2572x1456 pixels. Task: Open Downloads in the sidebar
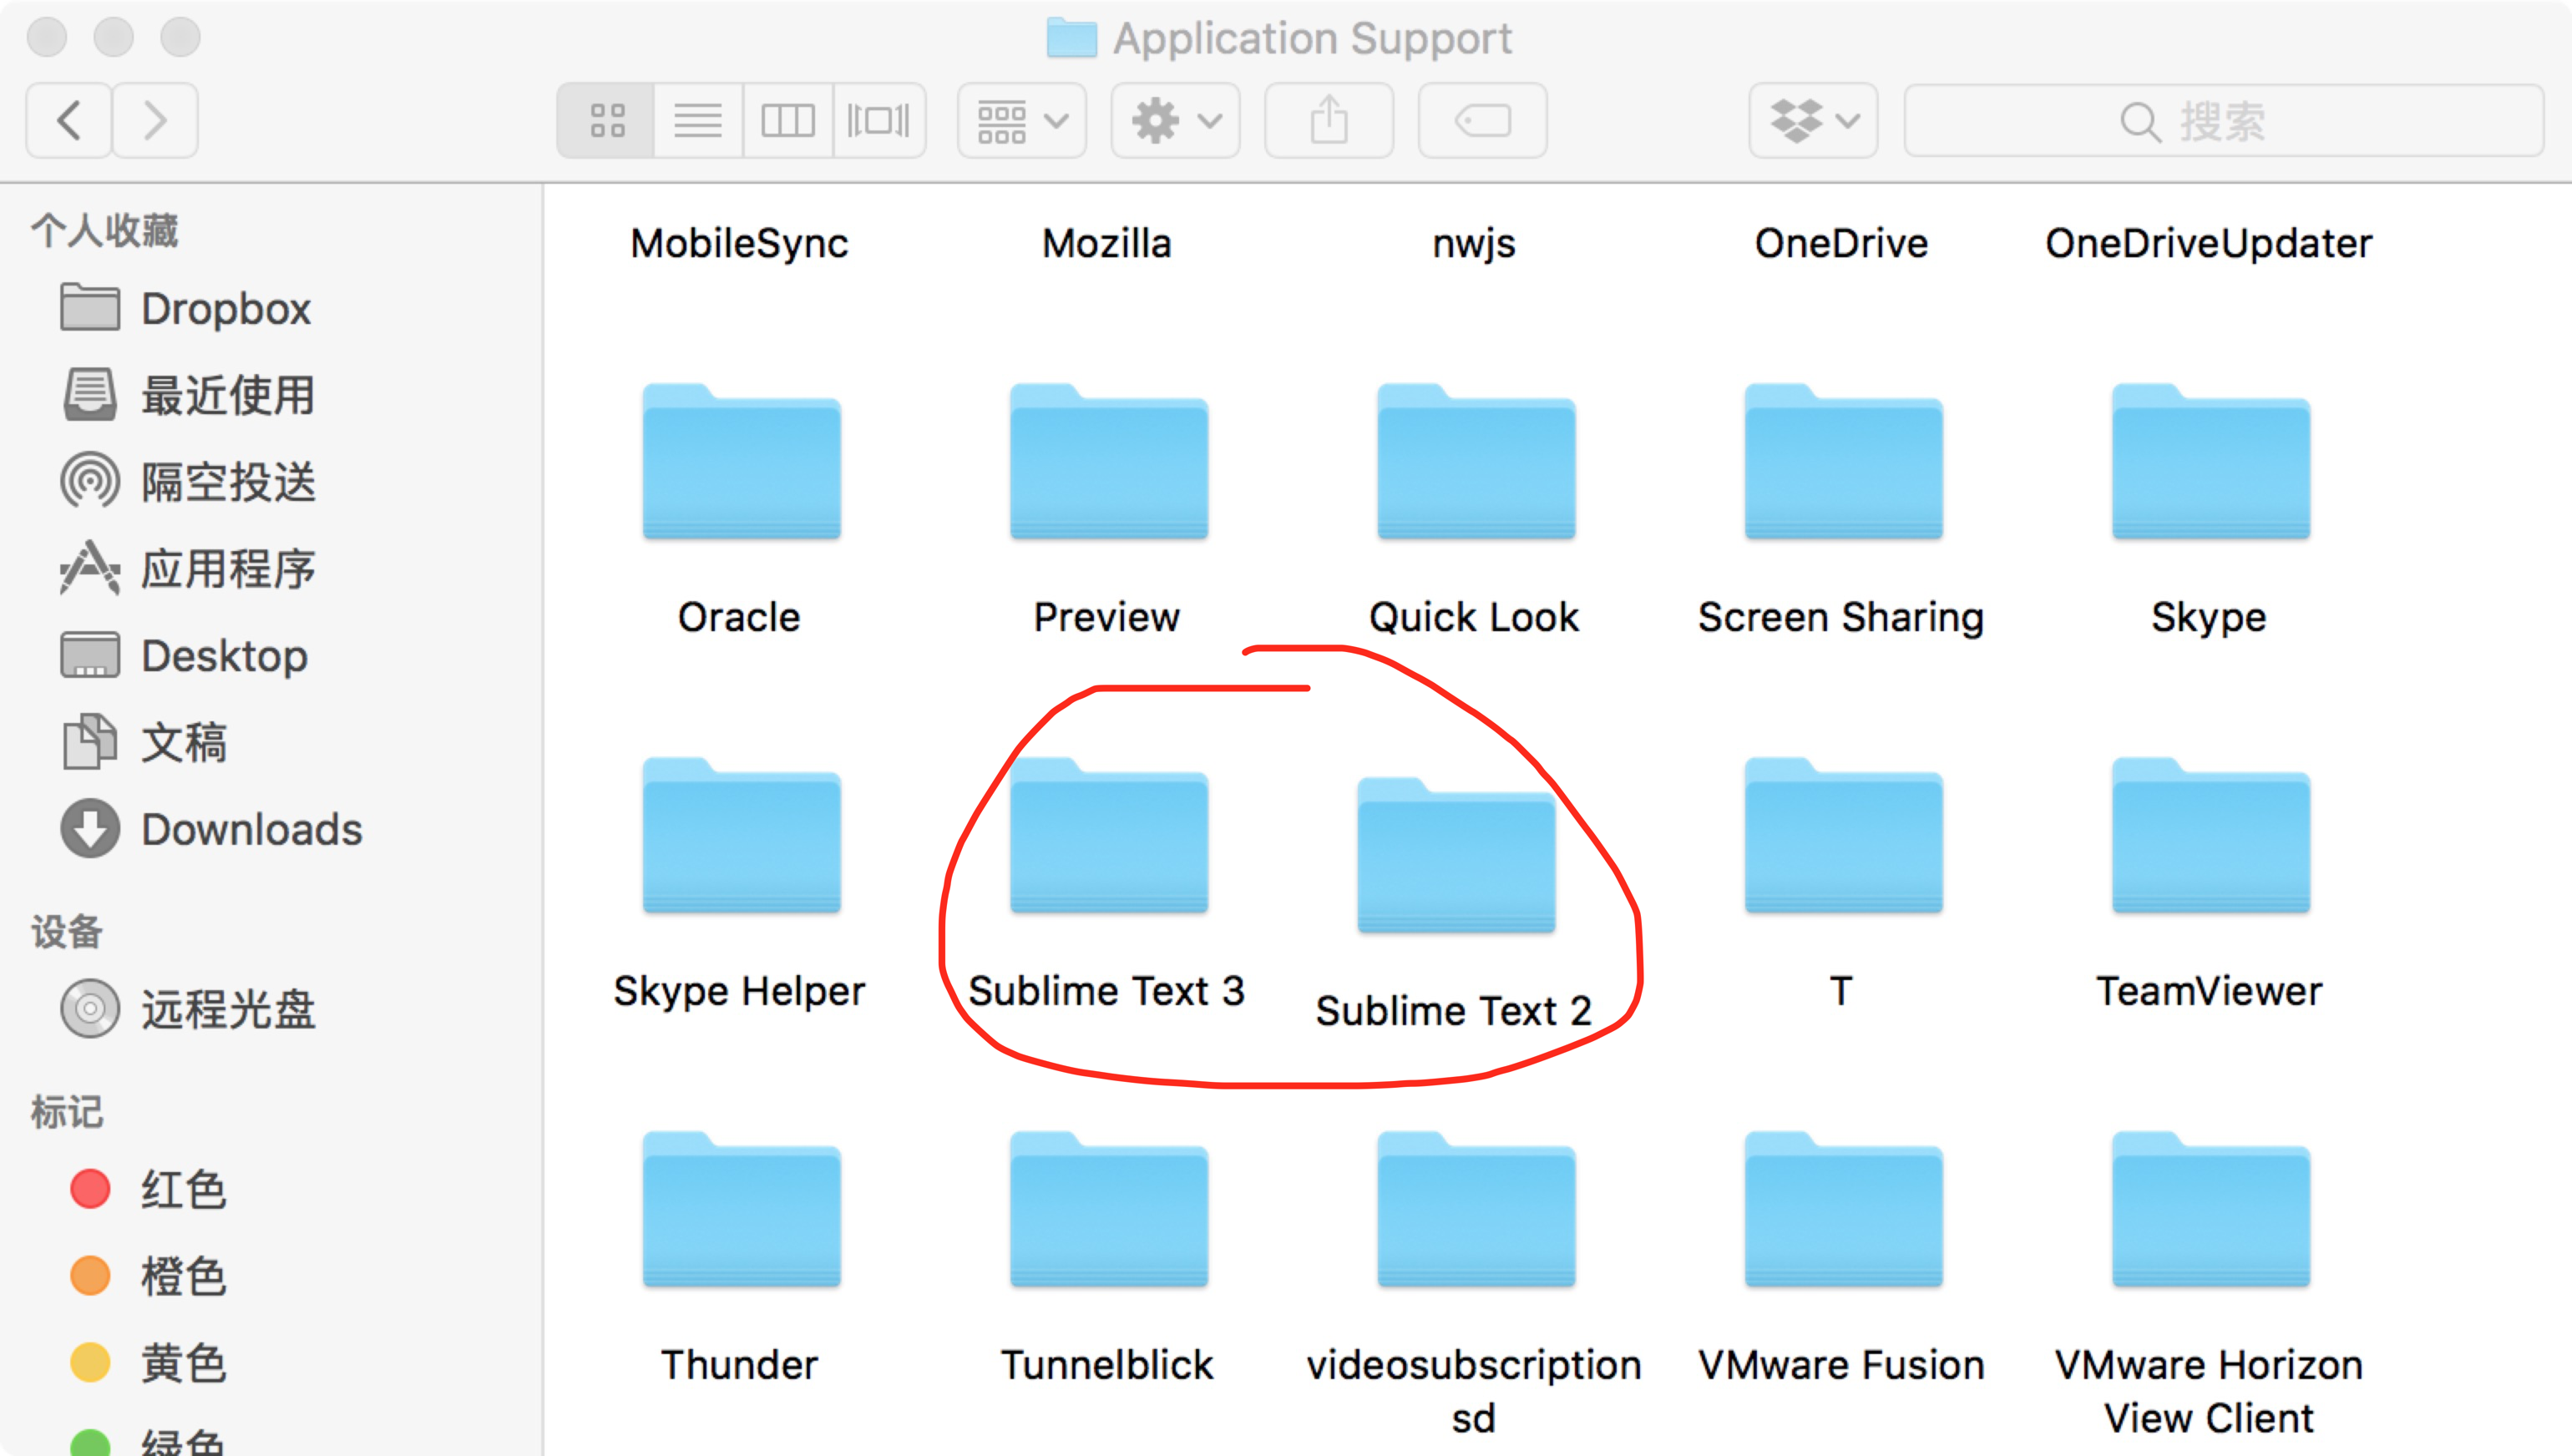pyautogui.click(x=270, y=829)
